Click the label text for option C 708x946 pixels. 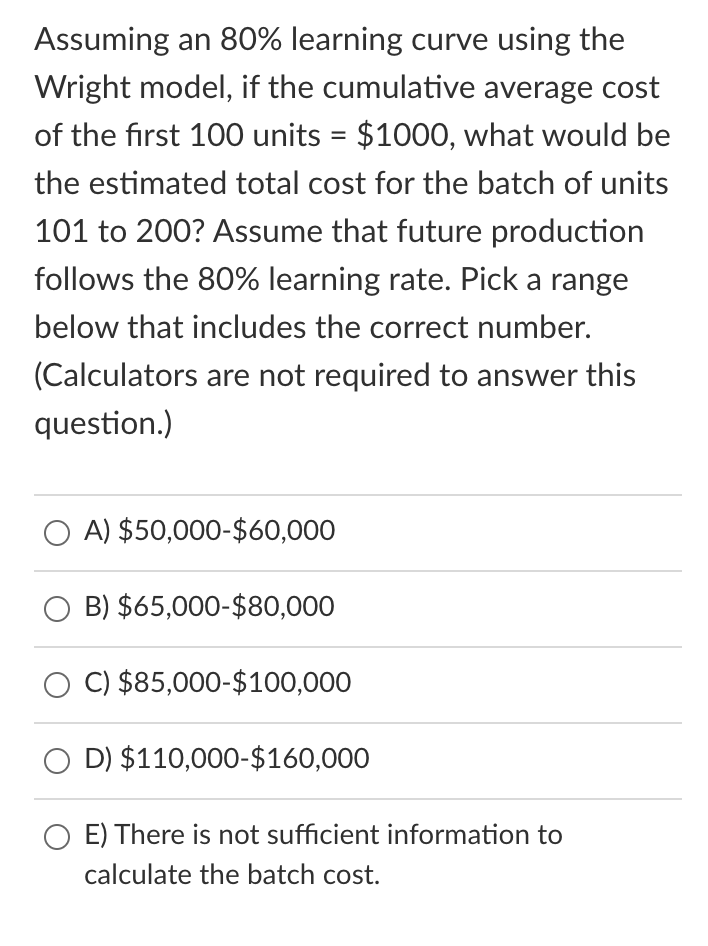(217, 683)
